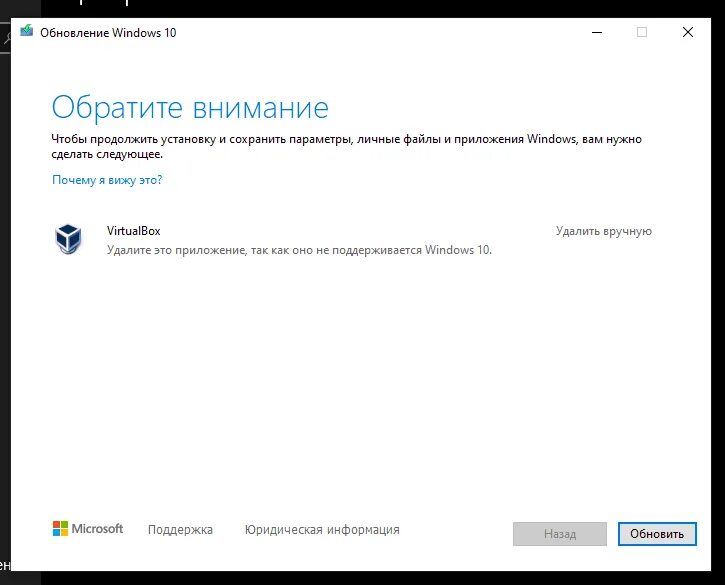Click the disabled 'Назад' button
This screenshot has width=725, height=585.
point(560,534)
